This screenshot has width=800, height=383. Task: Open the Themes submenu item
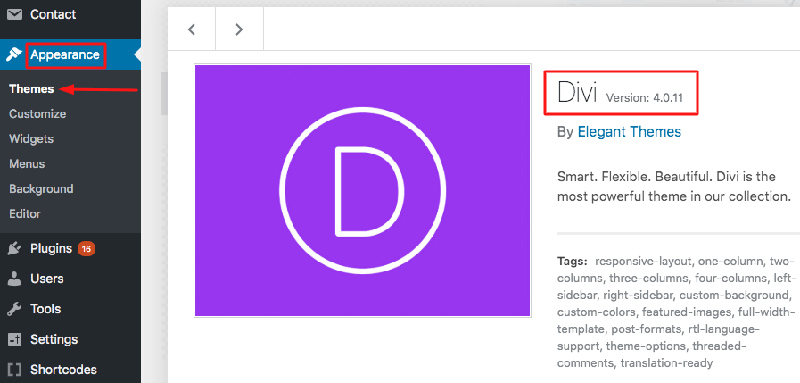(32, 89)
